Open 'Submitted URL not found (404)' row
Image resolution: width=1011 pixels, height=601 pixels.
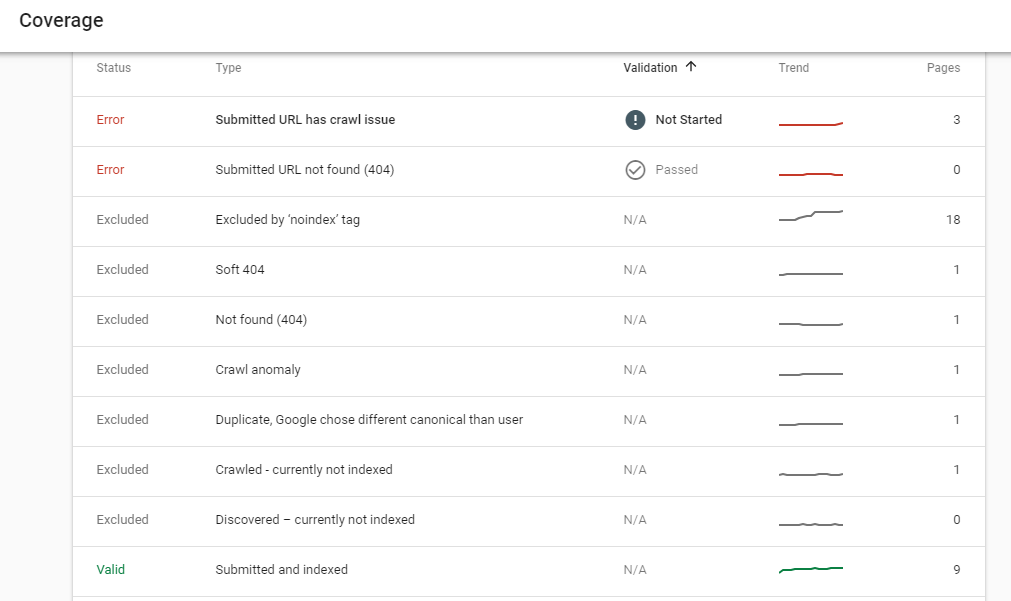305,170
